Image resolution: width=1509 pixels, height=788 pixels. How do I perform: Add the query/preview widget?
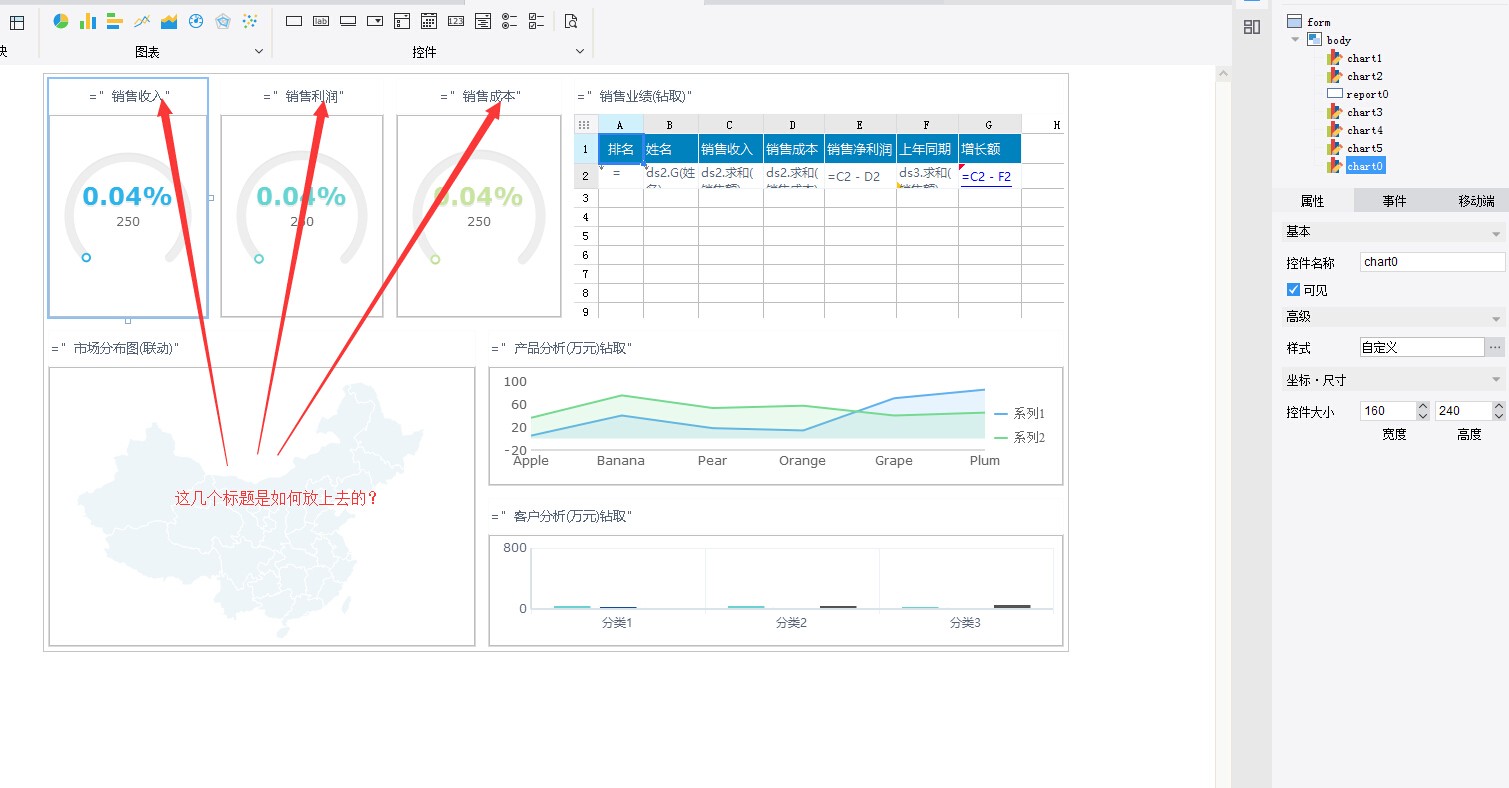(571, 21)
